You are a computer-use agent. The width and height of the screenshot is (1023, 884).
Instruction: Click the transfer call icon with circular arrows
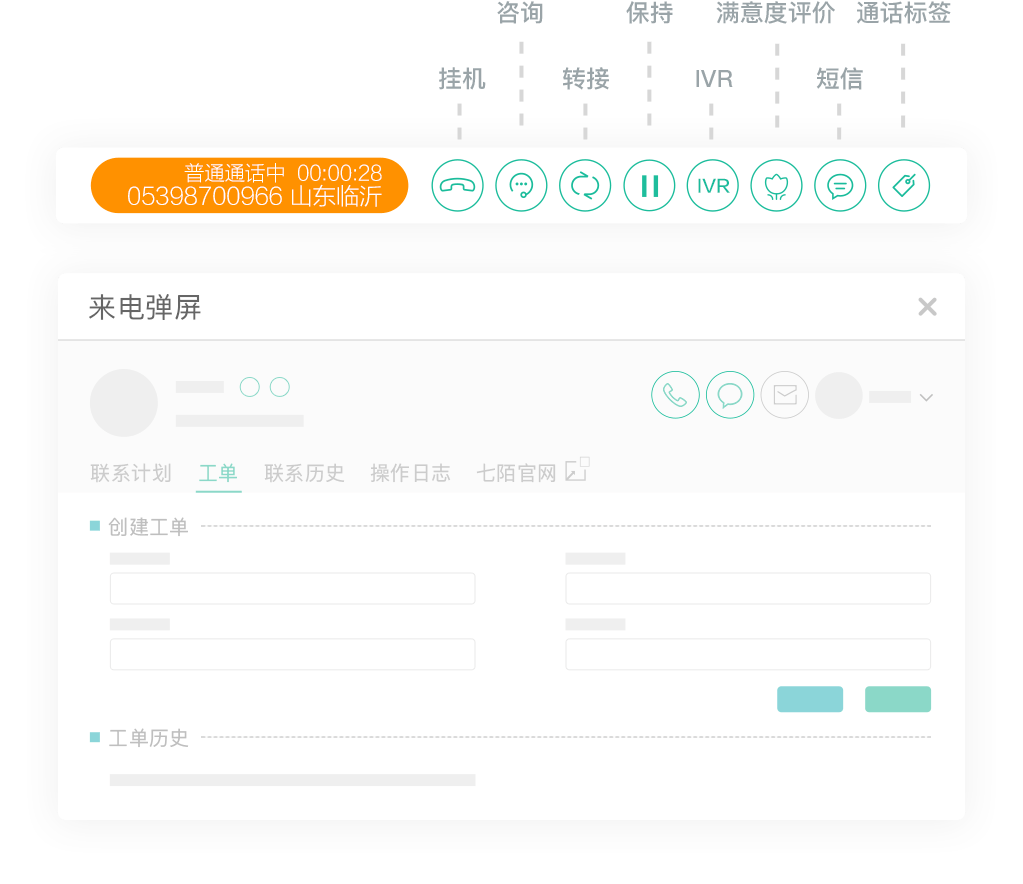[x=585, y=186]
